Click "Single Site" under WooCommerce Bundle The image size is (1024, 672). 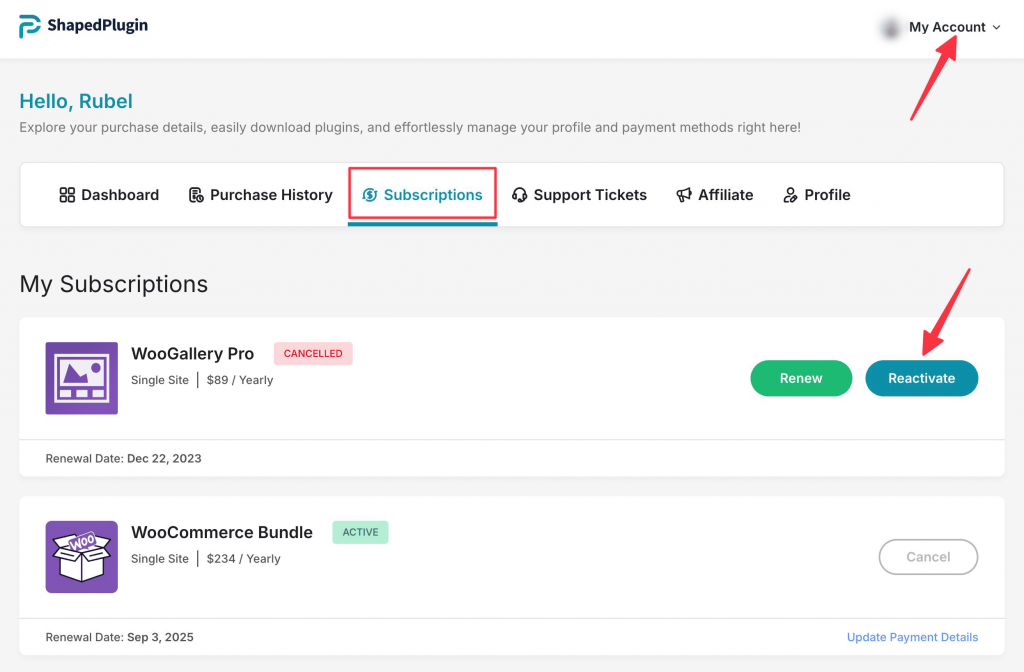coord(160,559)
